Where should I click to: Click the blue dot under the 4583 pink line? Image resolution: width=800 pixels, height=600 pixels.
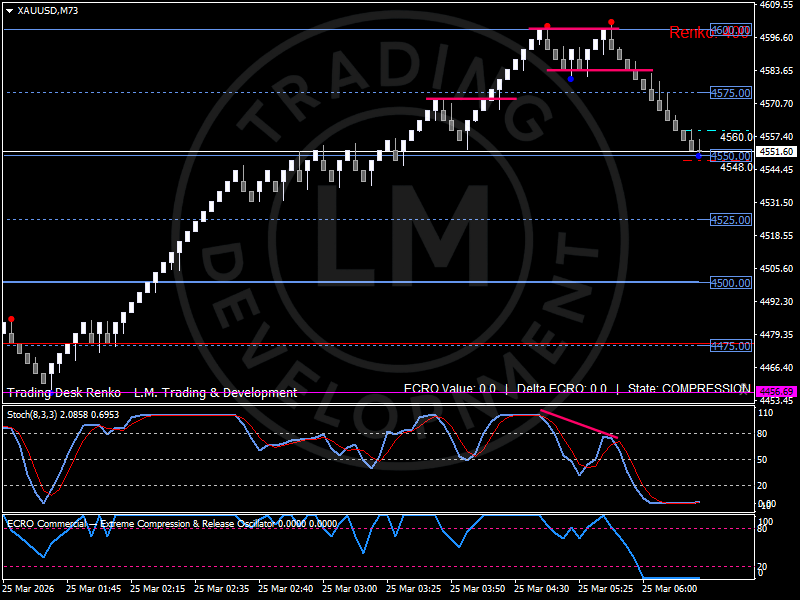(x=570, y=78)
